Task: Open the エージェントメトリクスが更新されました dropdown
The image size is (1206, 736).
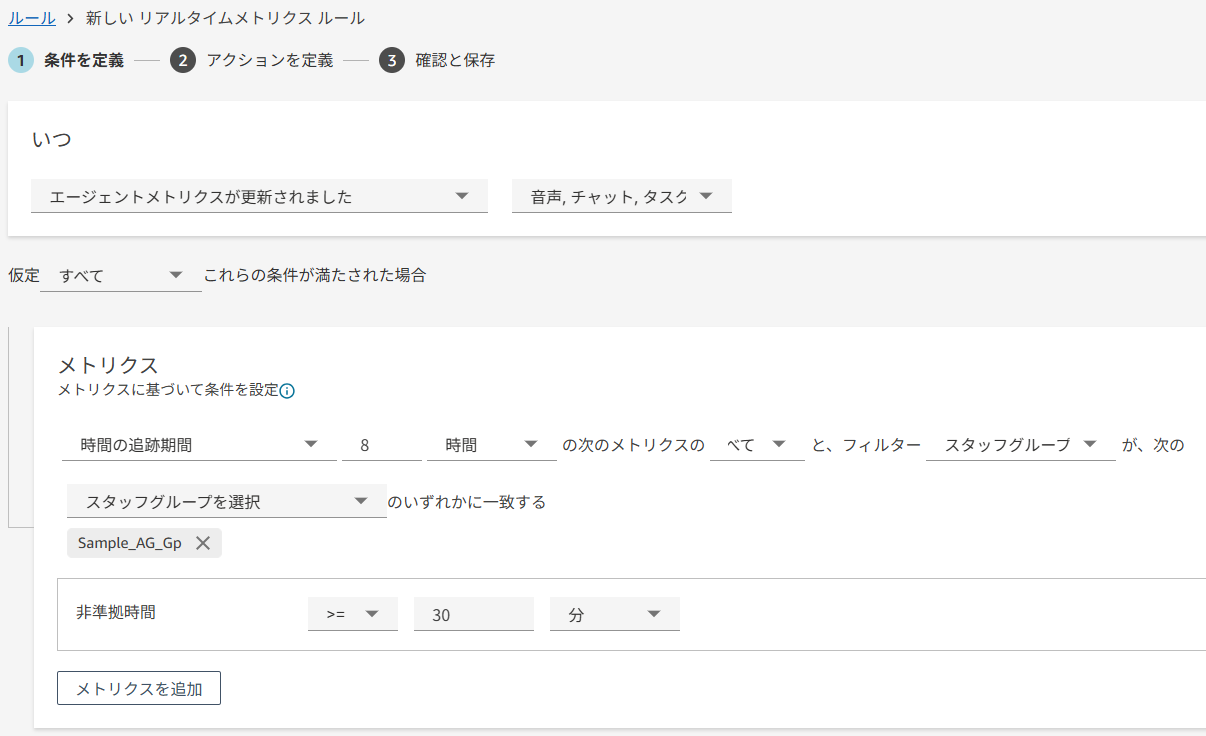Action: tap(259, 197)
